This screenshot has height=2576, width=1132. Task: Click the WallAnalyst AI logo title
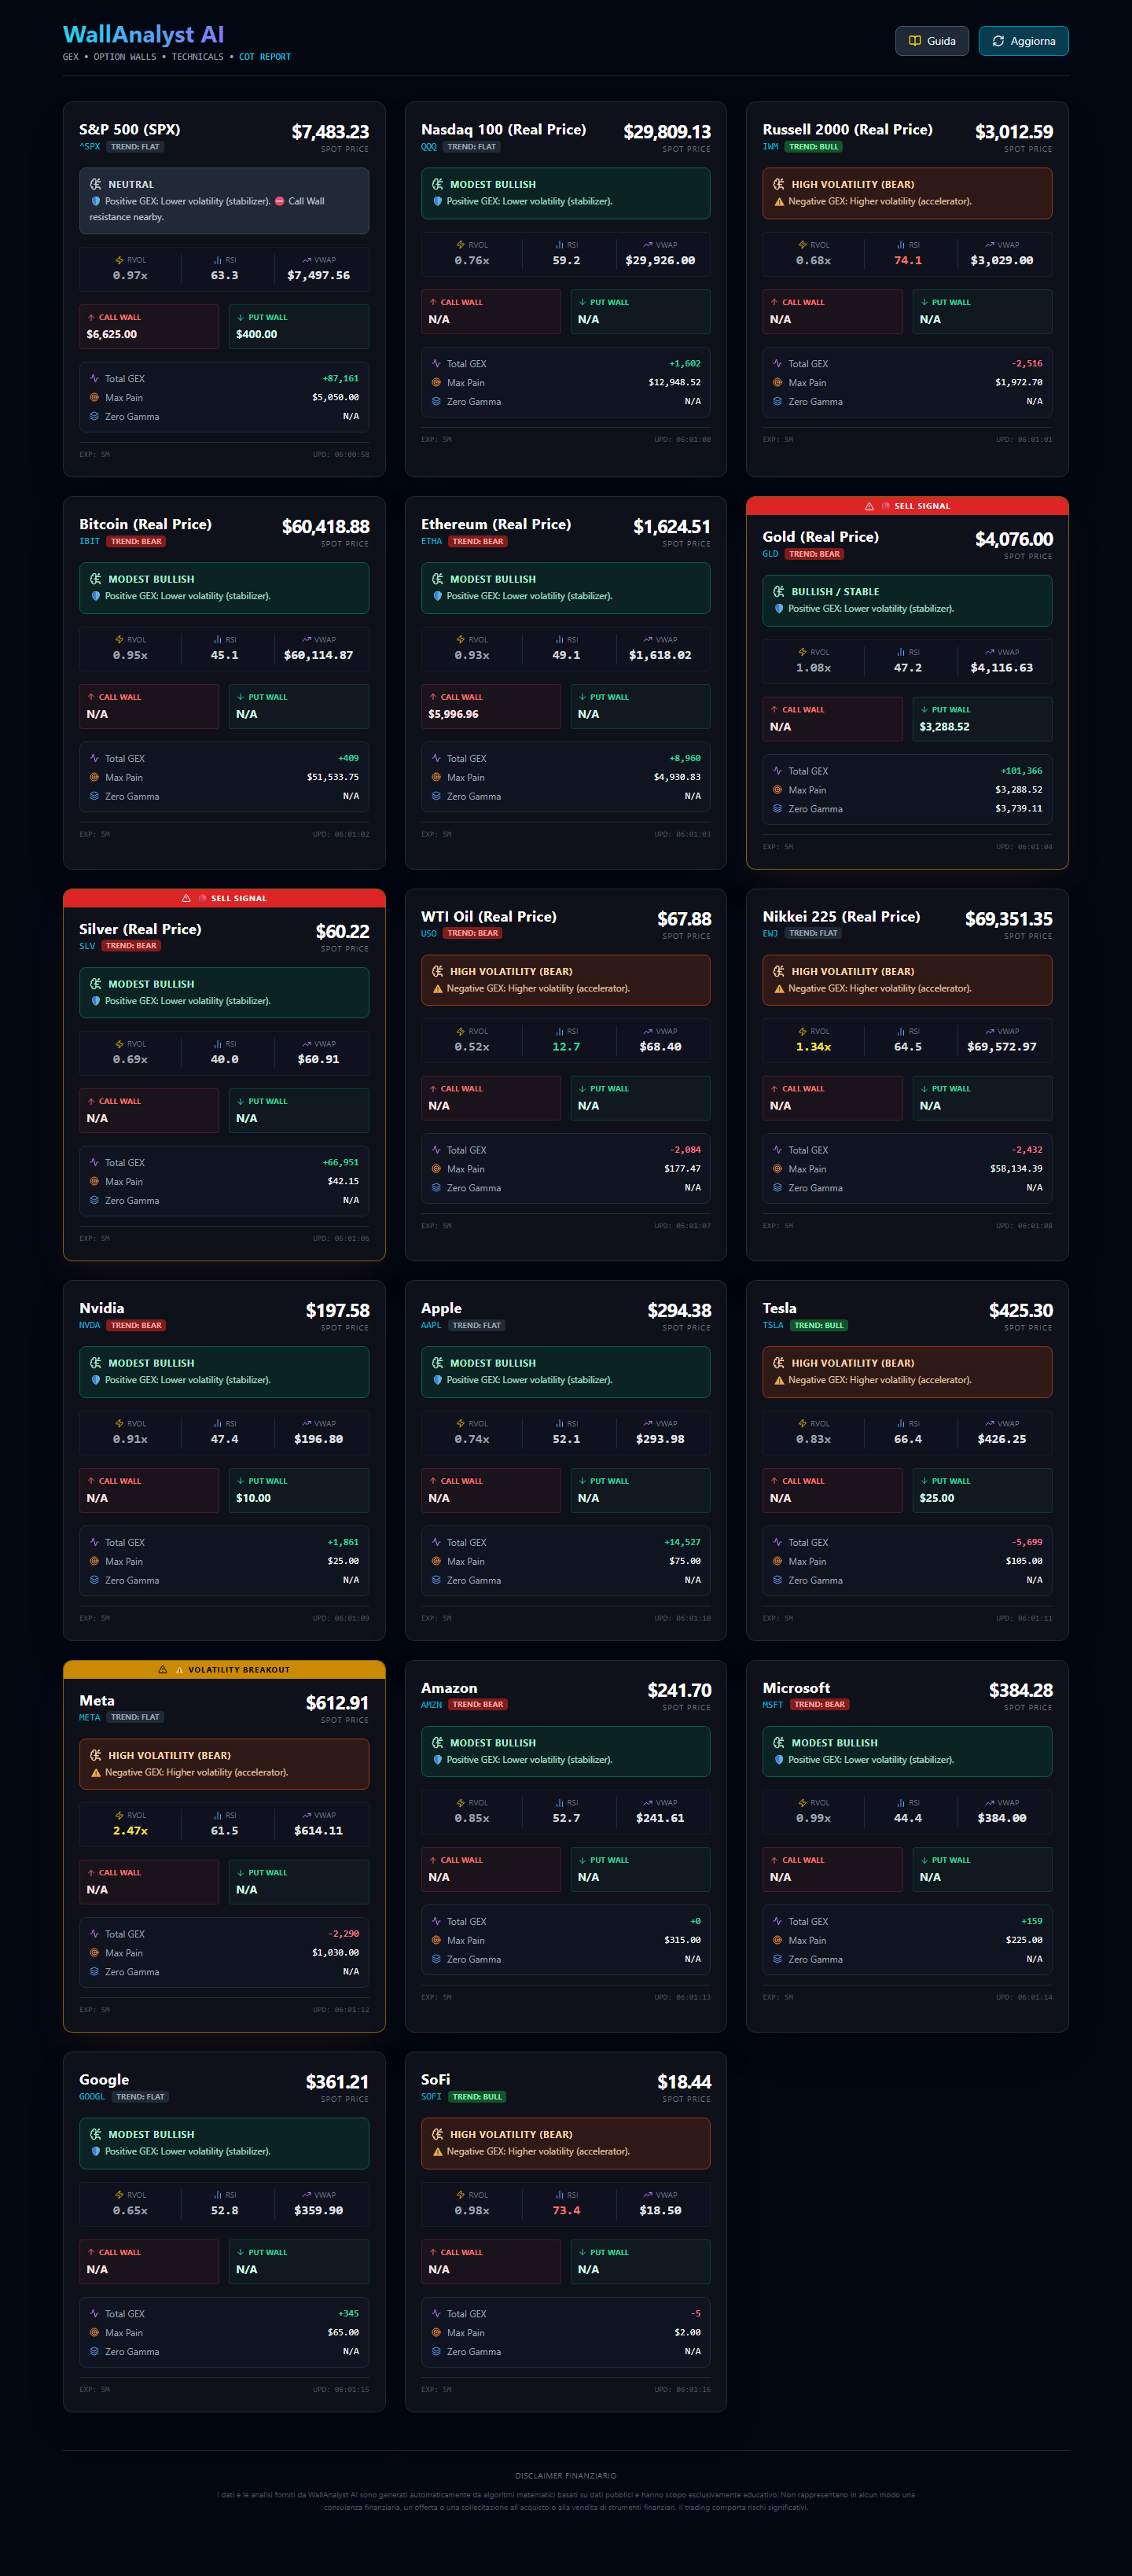tap(144, 34)
